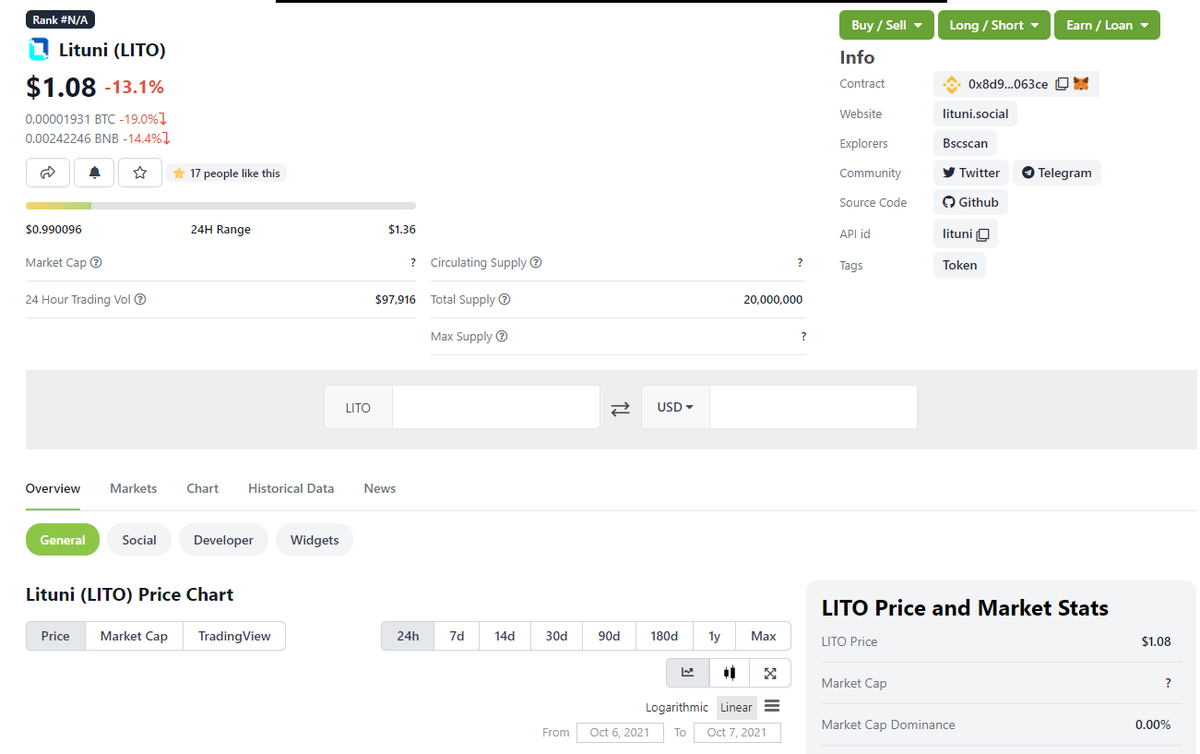Switch chart scale to Logarithmic
The image size is (1200, 754).
[676, 707]
